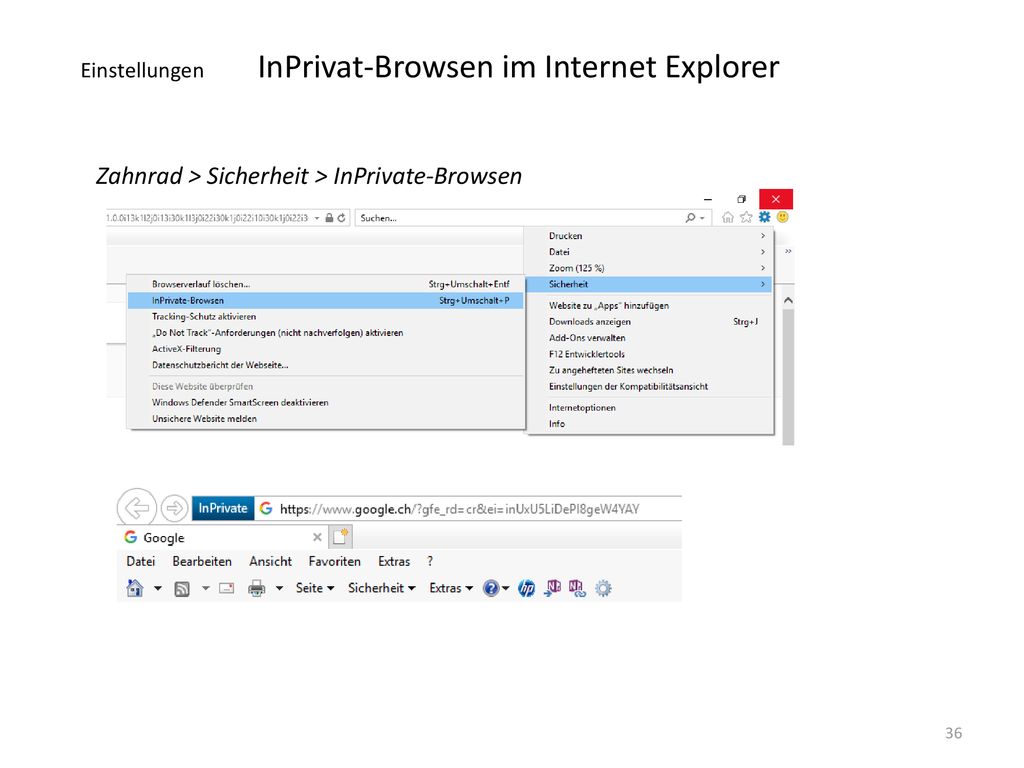Open the Extras dropdown in the command bar
Image resolution: width=1024 pixels, height=768 pixels.
pos(451,588)
